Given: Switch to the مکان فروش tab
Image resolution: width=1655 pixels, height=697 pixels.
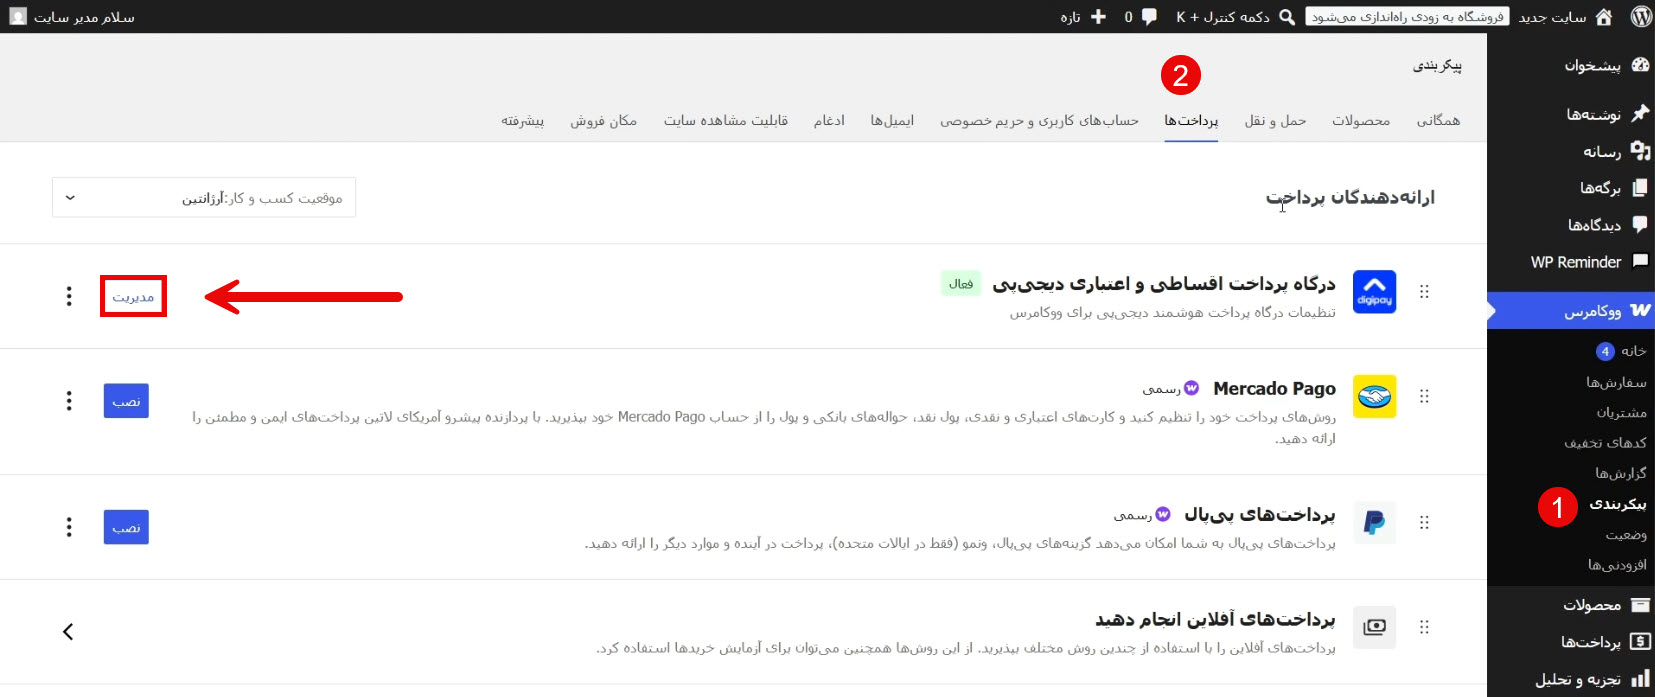Looking at the screenshot, I should pyautogui.click(x=603, y=121).
